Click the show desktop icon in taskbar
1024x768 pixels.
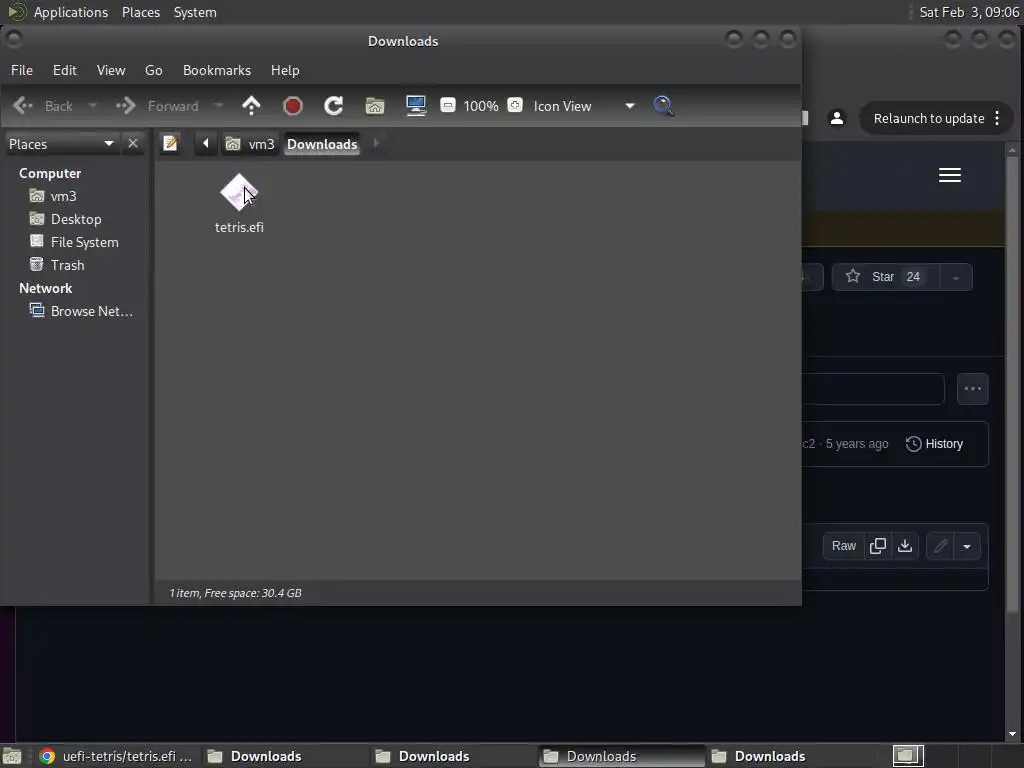click(12, 756)
